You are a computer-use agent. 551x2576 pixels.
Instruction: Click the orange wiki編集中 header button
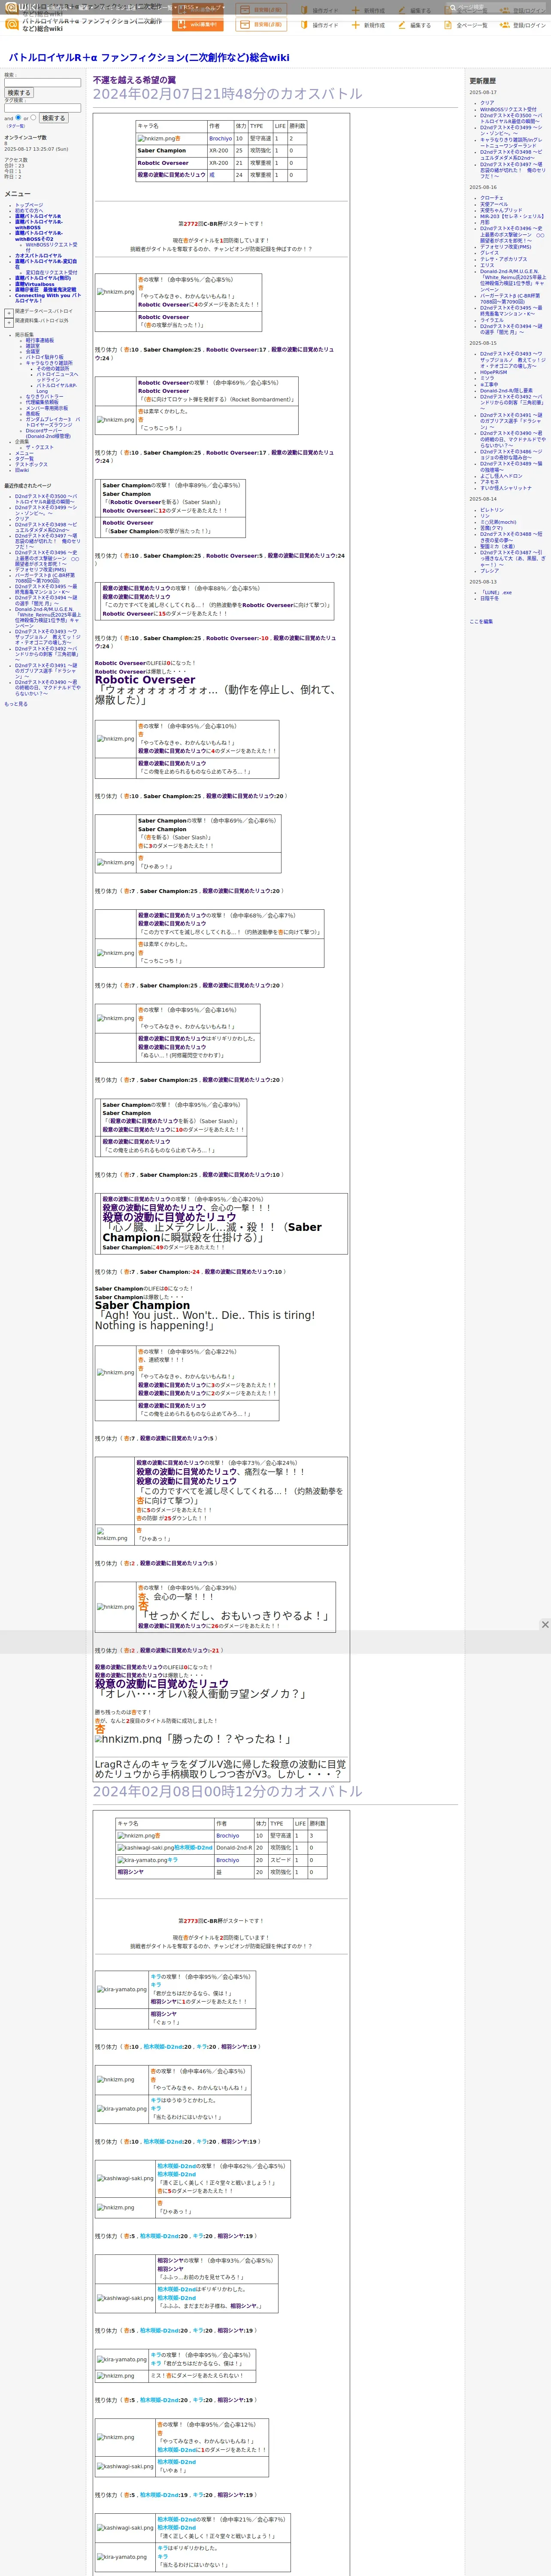pos(197,25)
